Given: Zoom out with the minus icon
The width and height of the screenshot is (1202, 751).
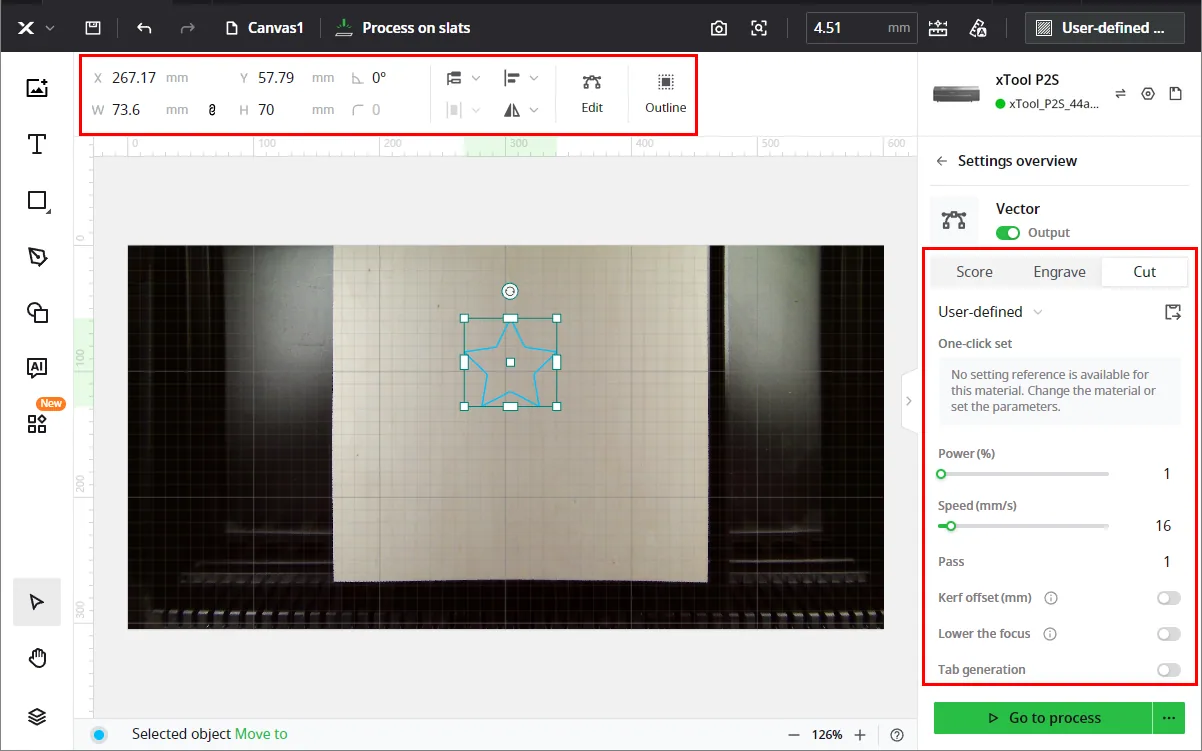Looking at the screenshot, I should [794, 735].
